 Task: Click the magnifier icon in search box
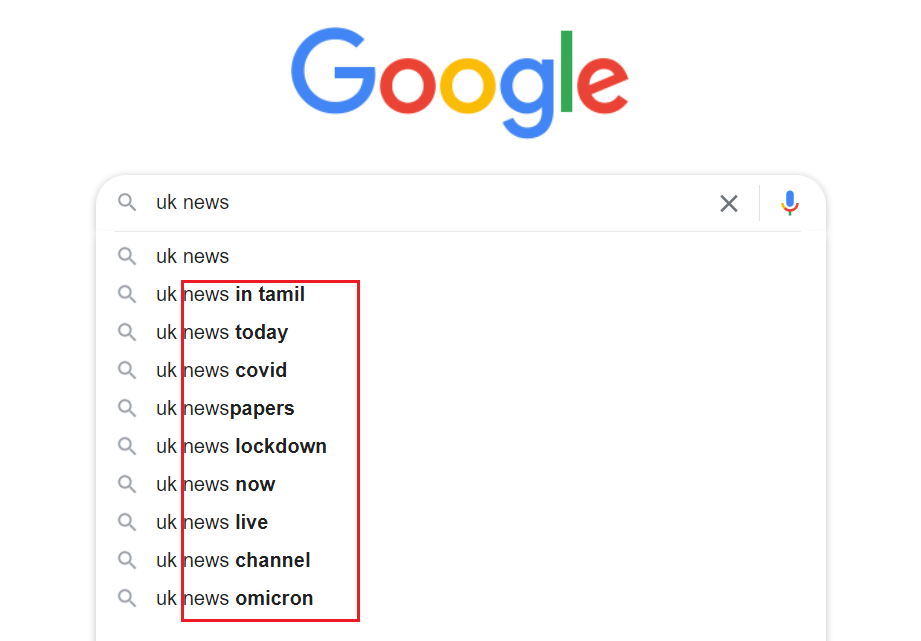127,203
